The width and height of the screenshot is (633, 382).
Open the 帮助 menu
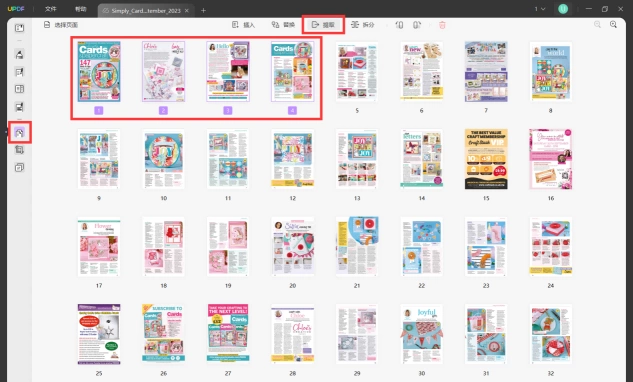coord(81,9)
